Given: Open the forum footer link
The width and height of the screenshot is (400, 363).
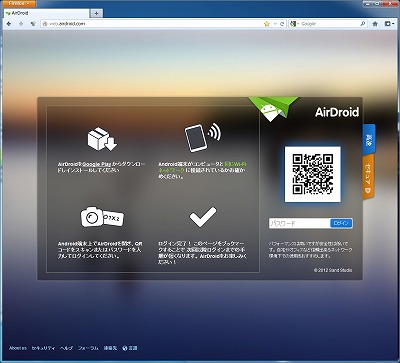Looking at the screenshot, I should click(88, 348).
